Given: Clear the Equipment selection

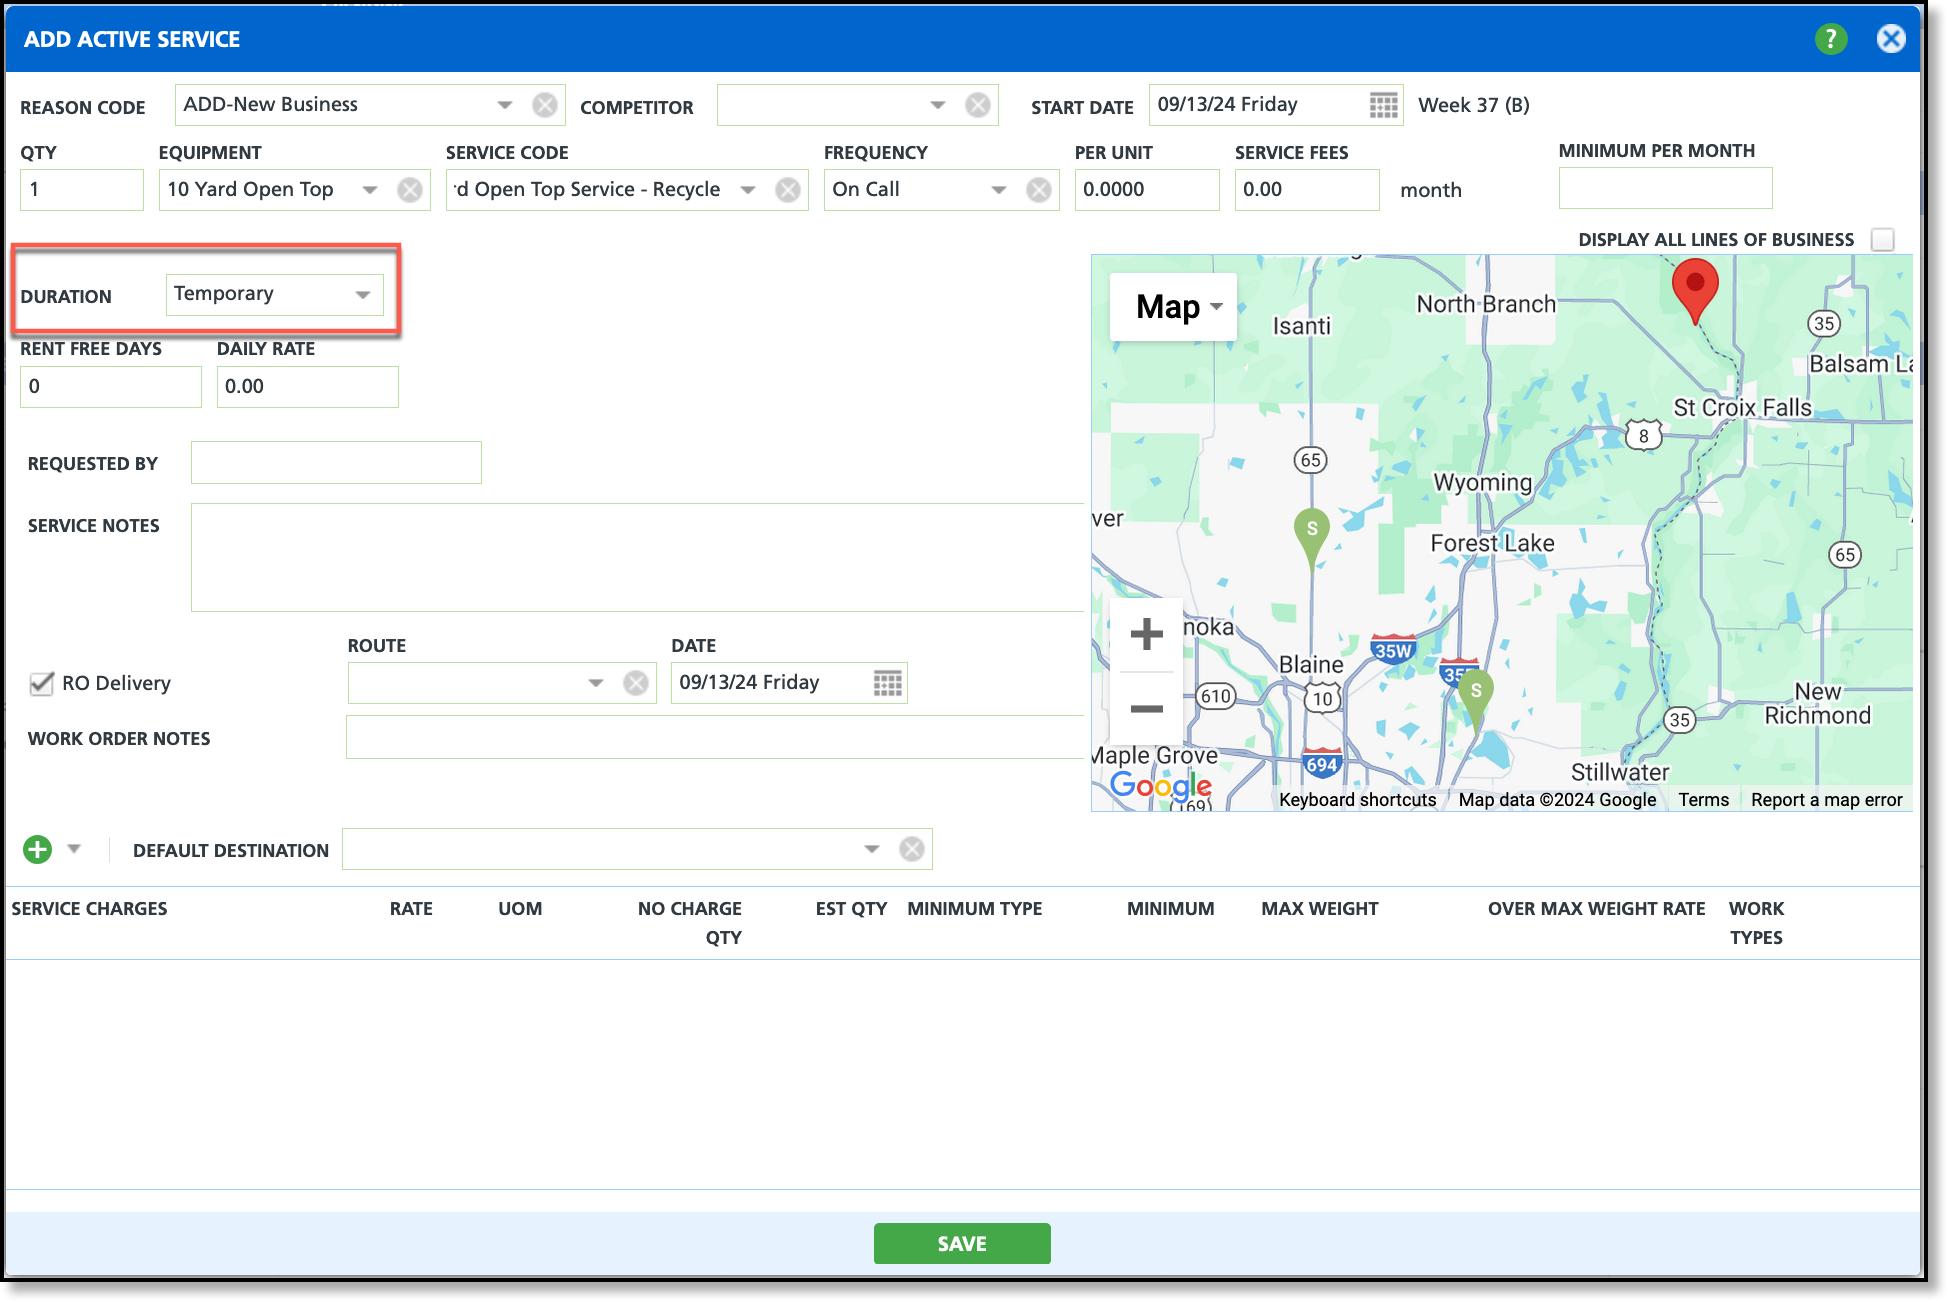Looking at the screenshot, I should pyautogui.click(x=409, y=190).
